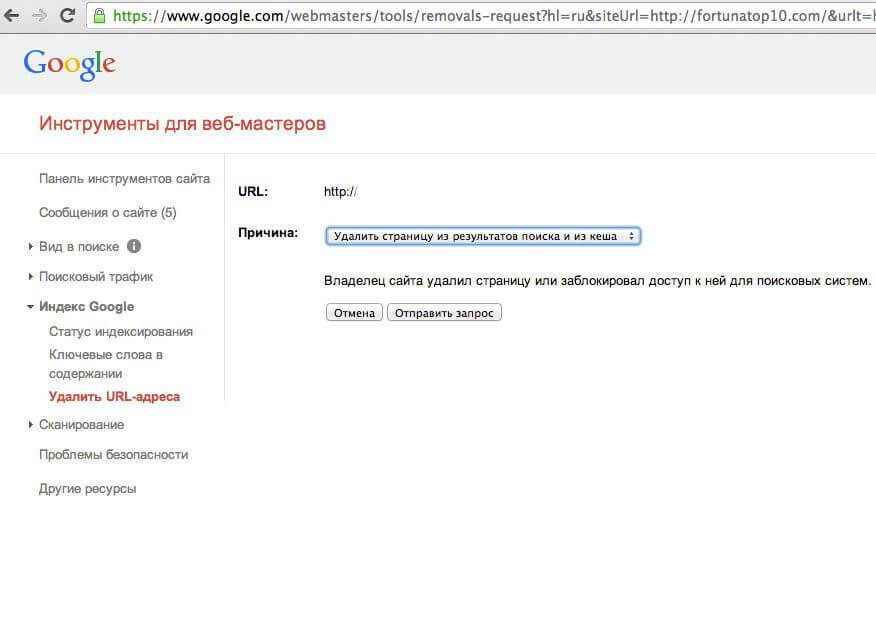Open Другие ресурсы
Viewport: 876px width, 621px height.
(x=88, y=489)
